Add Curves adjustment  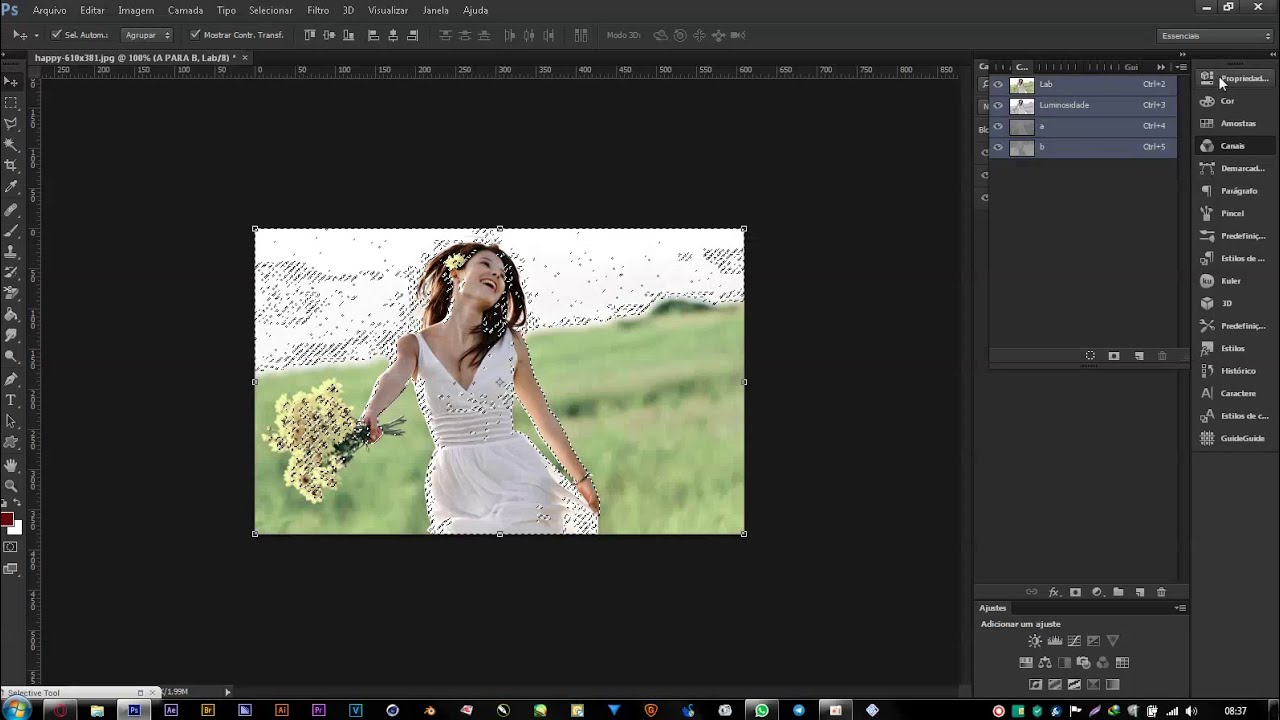1074,641
